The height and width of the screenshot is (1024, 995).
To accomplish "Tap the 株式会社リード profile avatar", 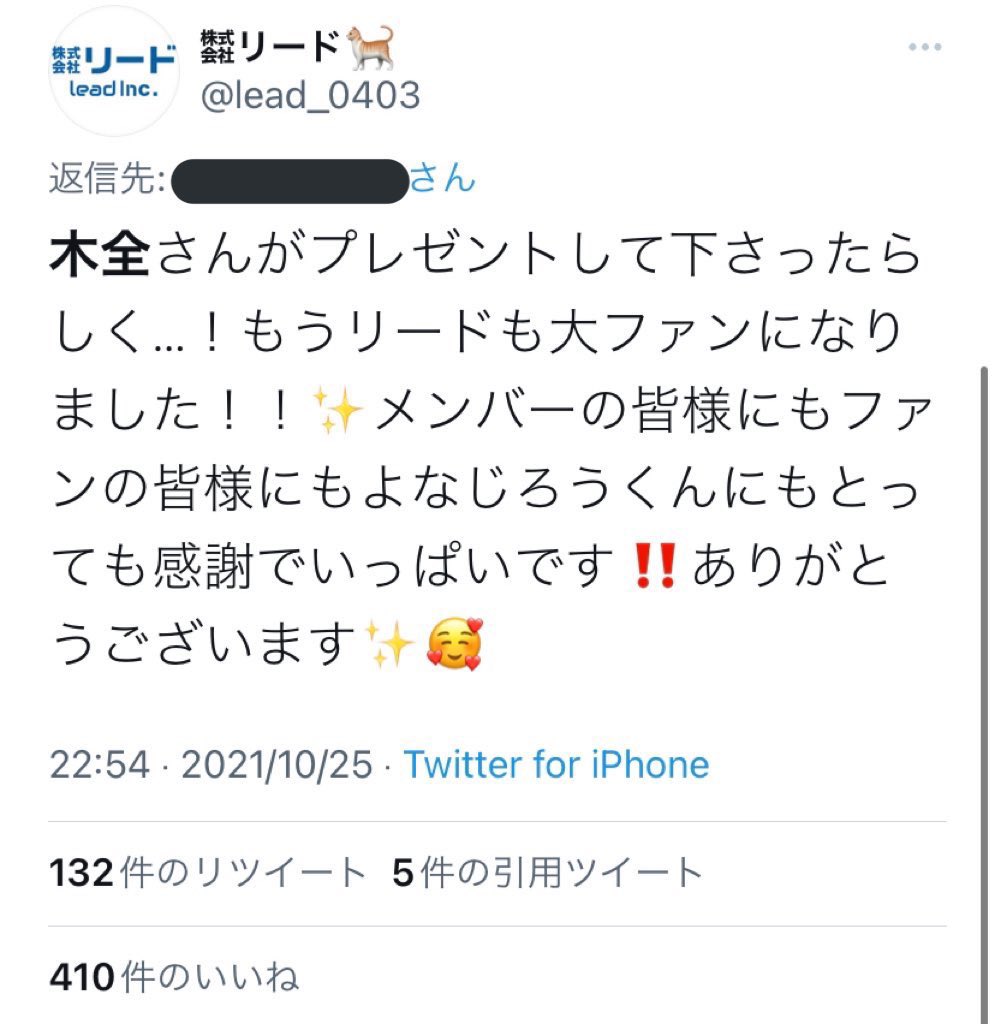I will pyautogui.click(x=114, y=71).
